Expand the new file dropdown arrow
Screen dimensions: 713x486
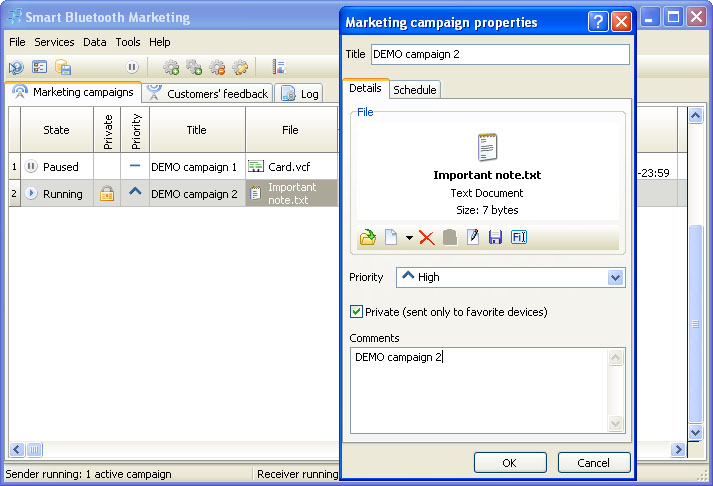[409, 238]
